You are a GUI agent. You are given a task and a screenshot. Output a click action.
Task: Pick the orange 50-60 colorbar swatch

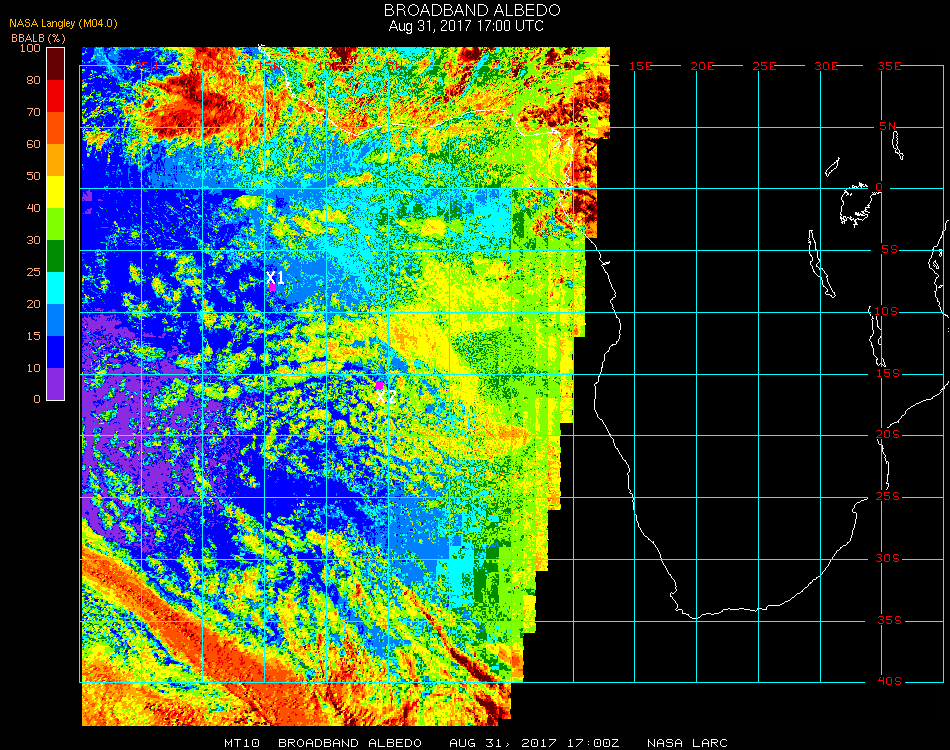pos(56,160)
